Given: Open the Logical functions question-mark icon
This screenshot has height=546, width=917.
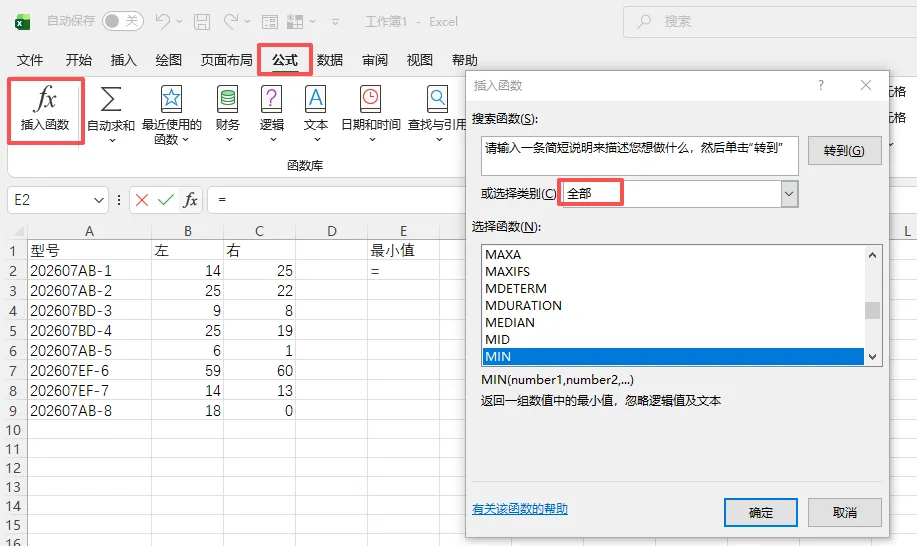Looking at the screenshot, I should tap(271, 99).
